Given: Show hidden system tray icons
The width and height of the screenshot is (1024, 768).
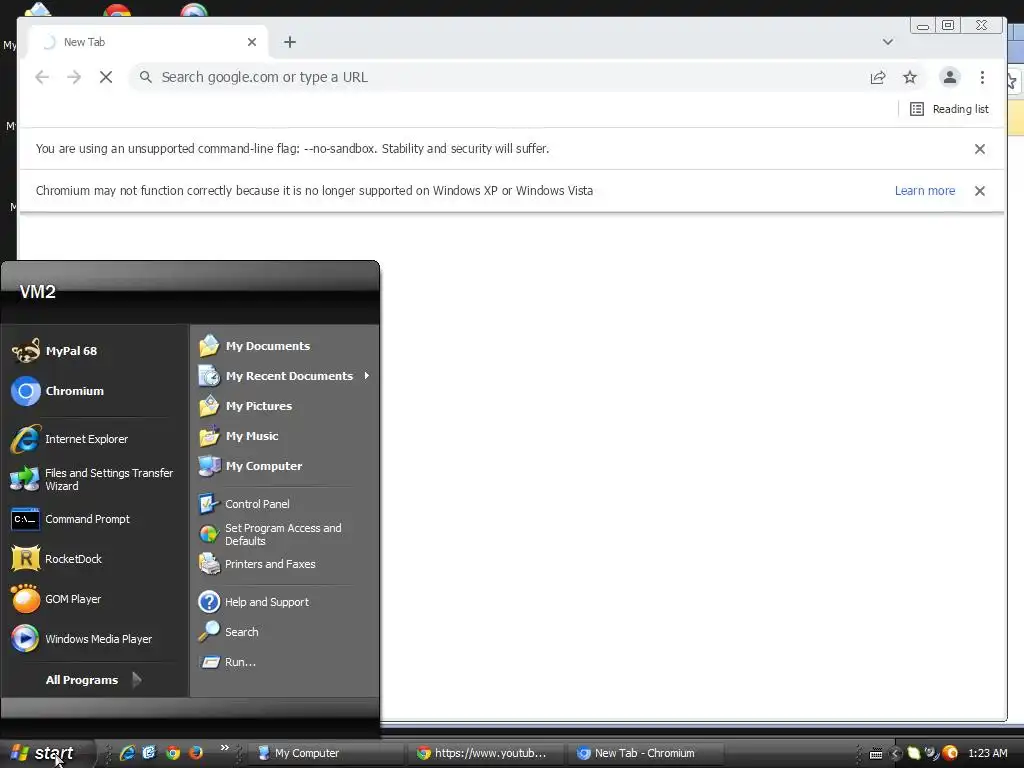Looking at the screenshot, I should [895, 753].
